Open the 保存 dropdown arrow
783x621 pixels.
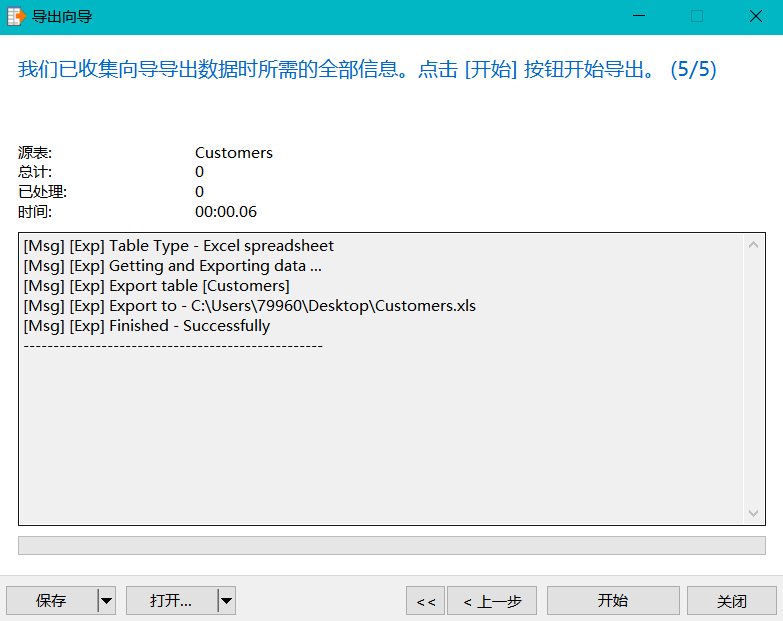tap(106, 601)
